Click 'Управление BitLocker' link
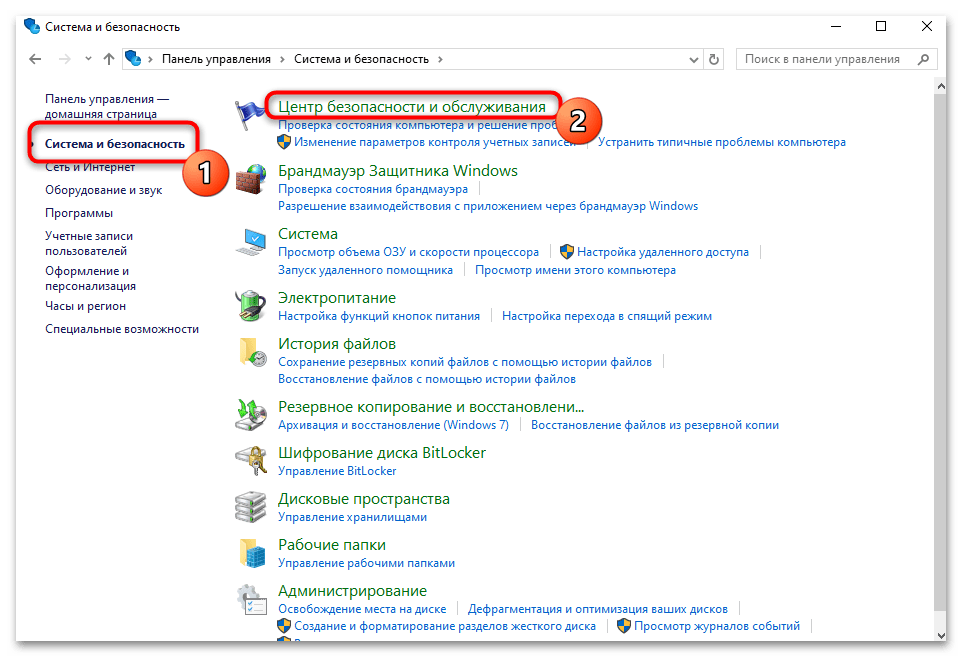Screen dimensions: 962x657 coord(337,471)
